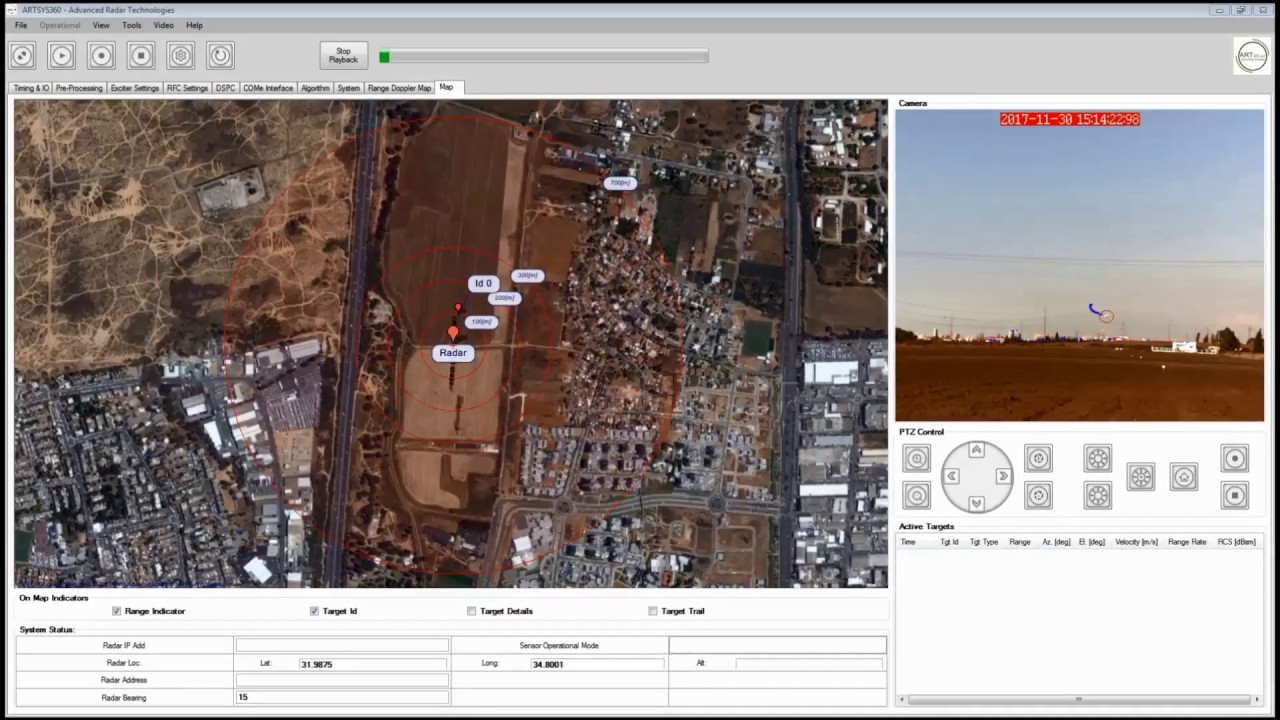Screen dimensions: 1280x720
Task: Click the '700(m)' range label on map
Action: pyautogui.click(x=620, y=183)
